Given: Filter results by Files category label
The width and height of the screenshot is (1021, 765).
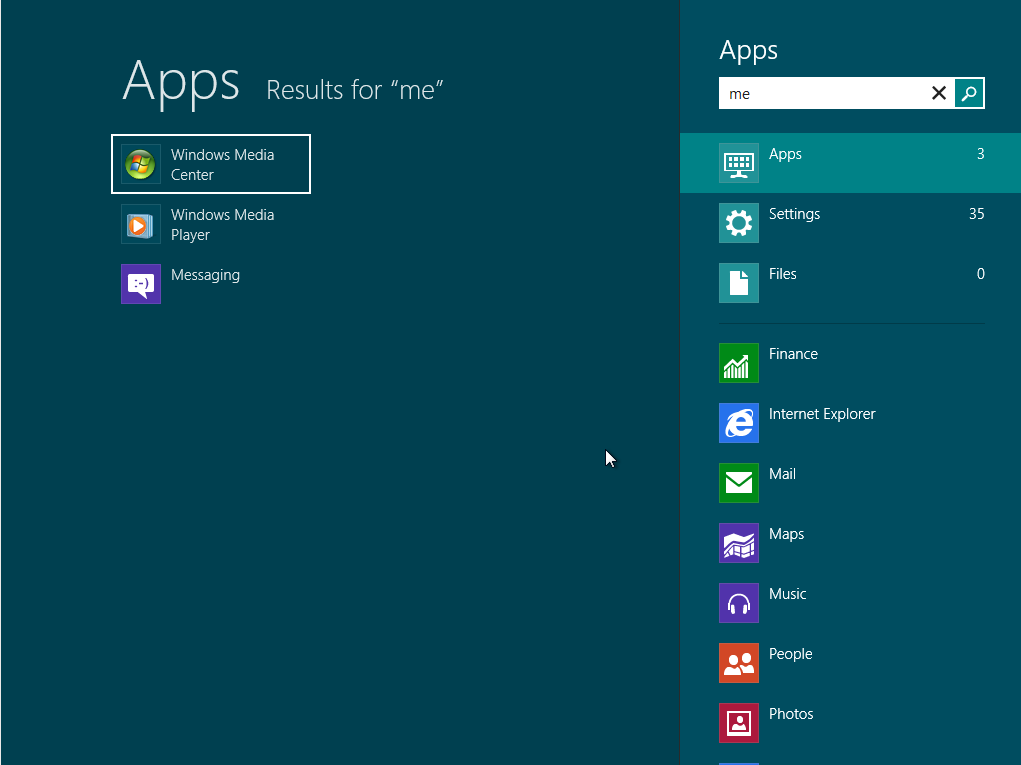Looking at the screenshot, I should [x=782, y=274].
